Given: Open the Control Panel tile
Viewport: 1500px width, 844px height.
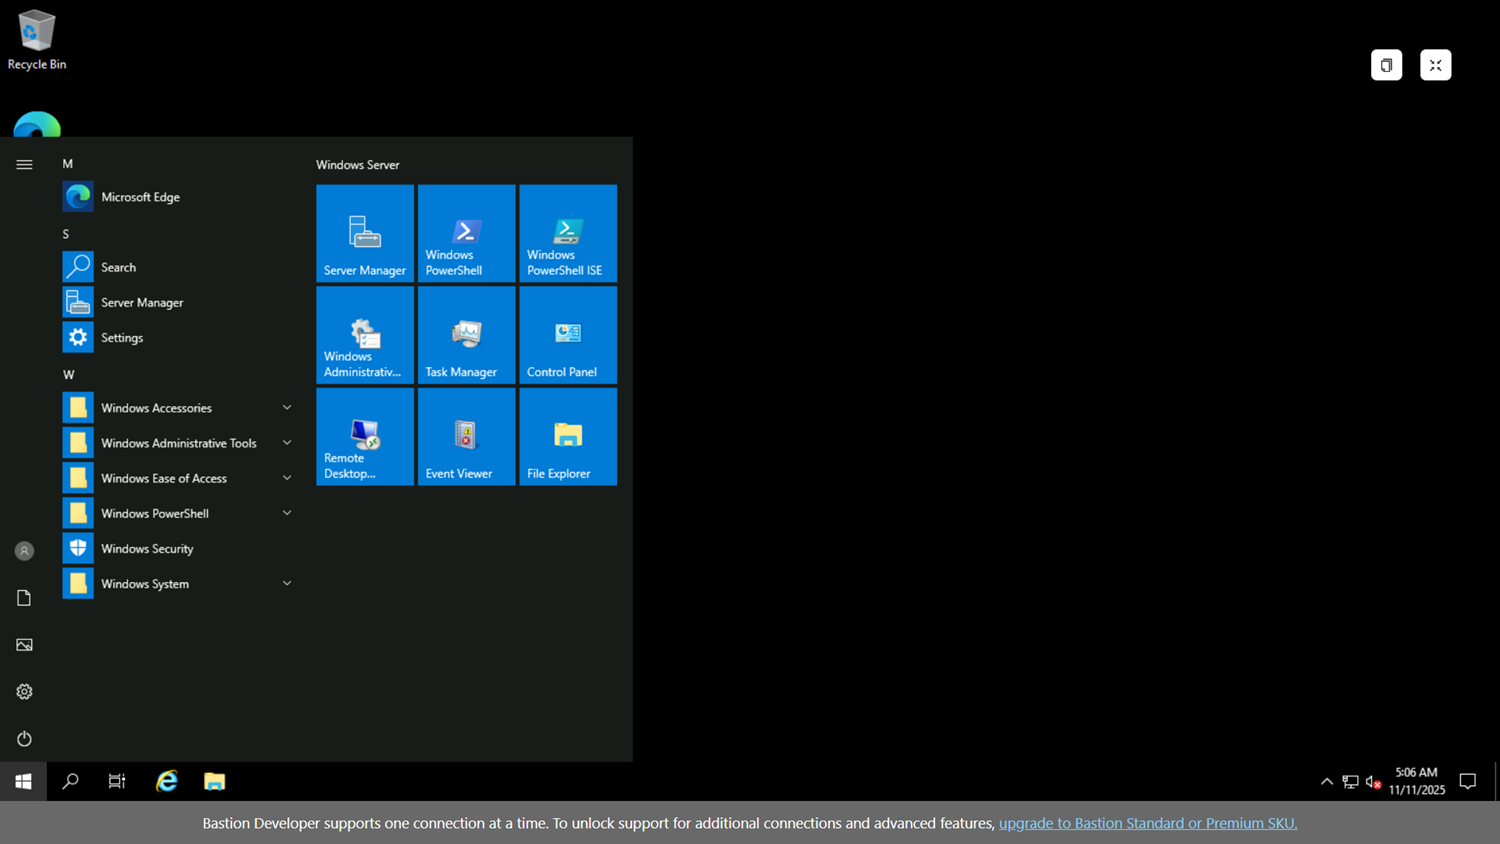Looking at the screenshot, I should [x=568, y=335].
